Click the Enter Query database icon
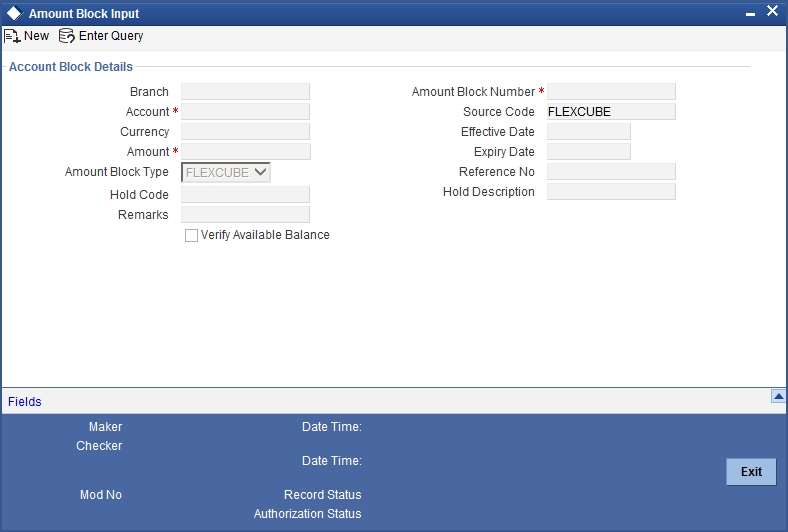Viewport: 788px width, 532px height. pos(66,36)
